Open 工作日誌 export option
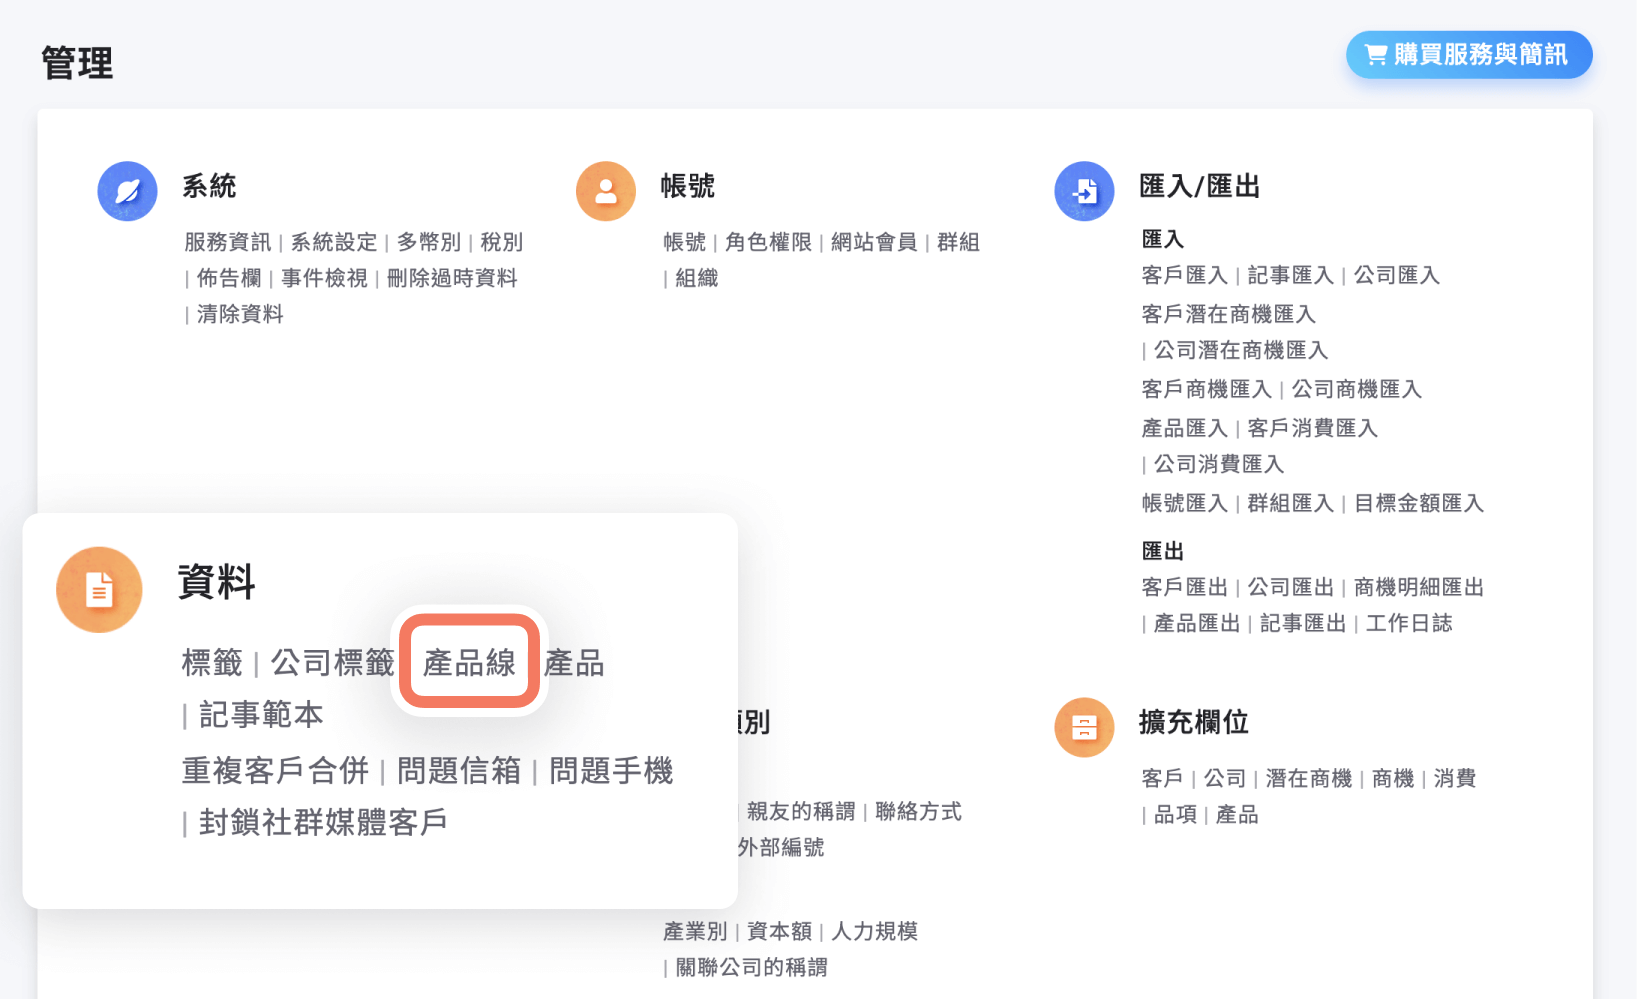This screenshot has width=1637, height=999. (1409, 623)
